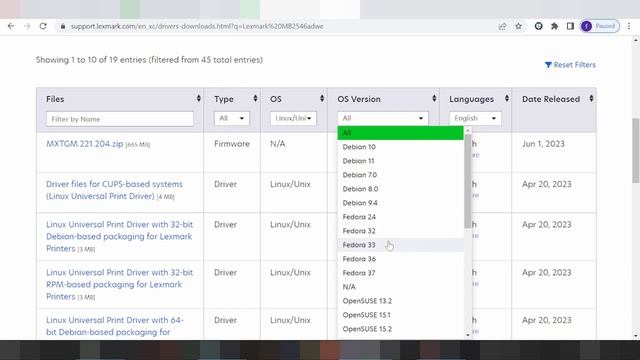Open MXTGM.221.204.zip download link
640x360 pixels.
84,144
